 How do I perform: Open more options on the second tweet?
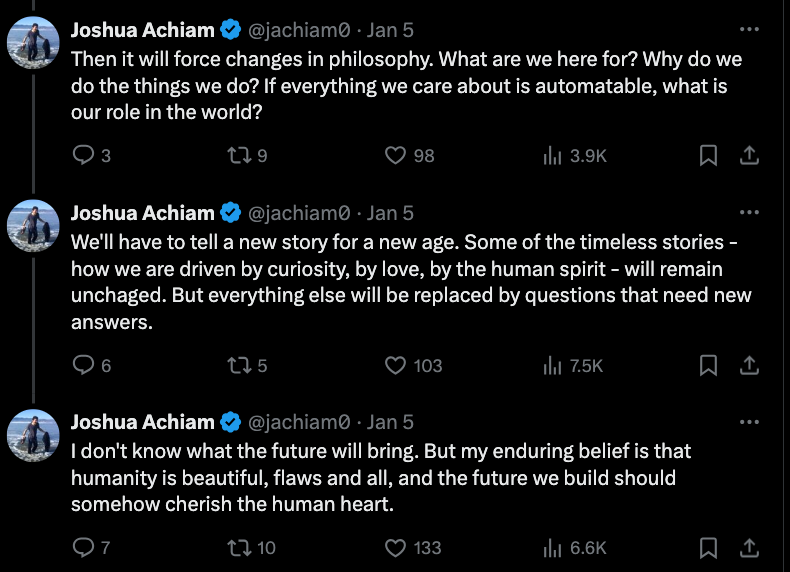tap(749, 212)
